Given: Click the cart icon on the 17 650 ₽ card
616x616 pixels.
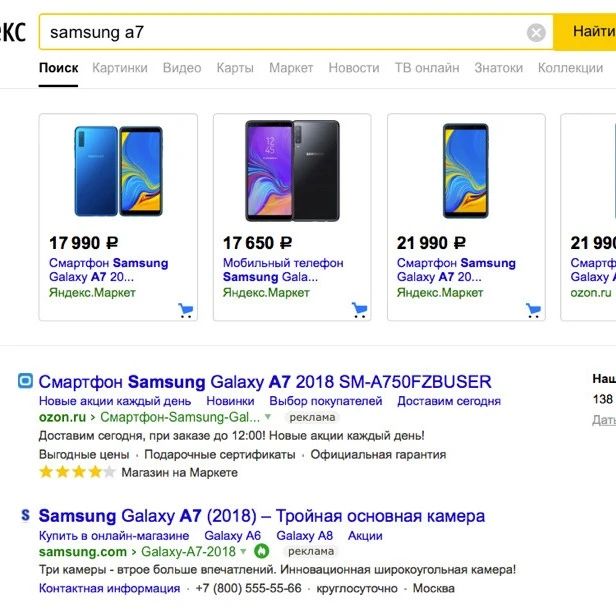Looking at the screenshot, I should 360,310.
